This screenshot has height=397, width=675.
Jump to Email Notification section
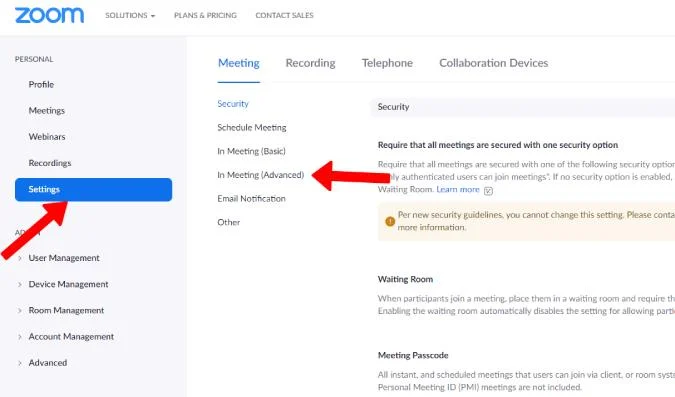(251, 198)
